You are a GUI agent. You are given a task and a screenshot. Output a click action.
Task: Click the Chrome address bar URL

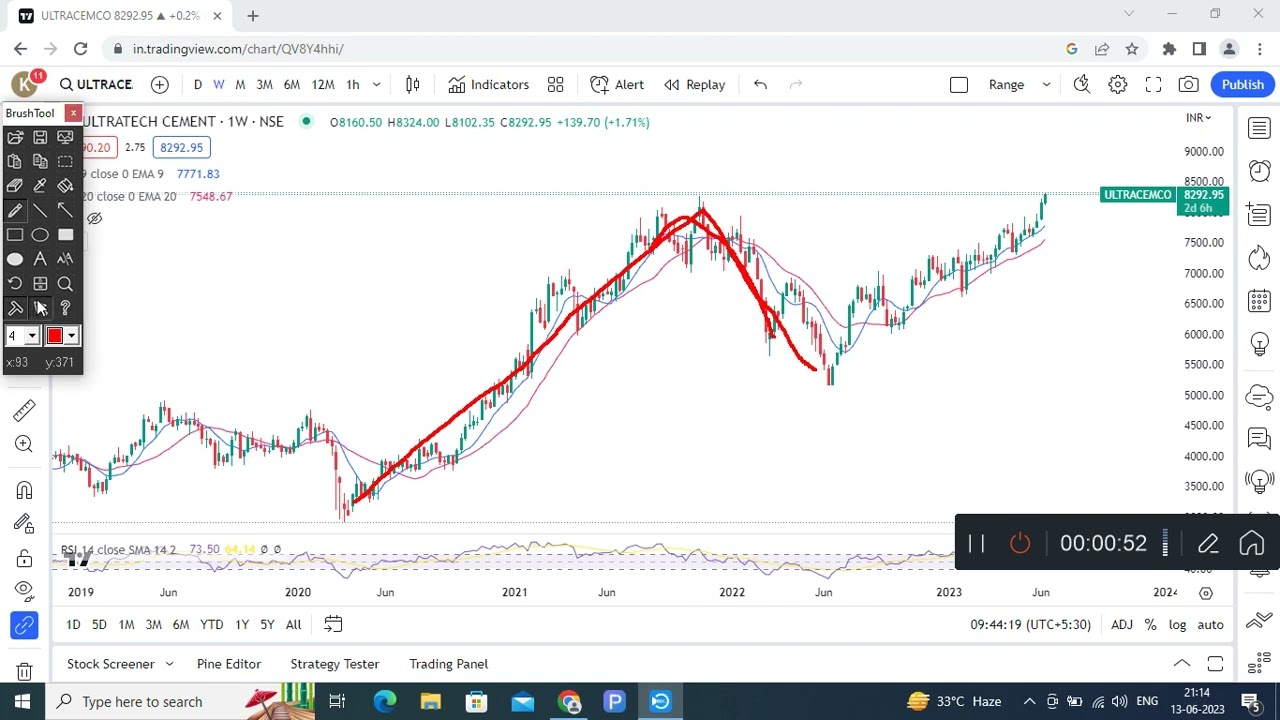[238, 49]
